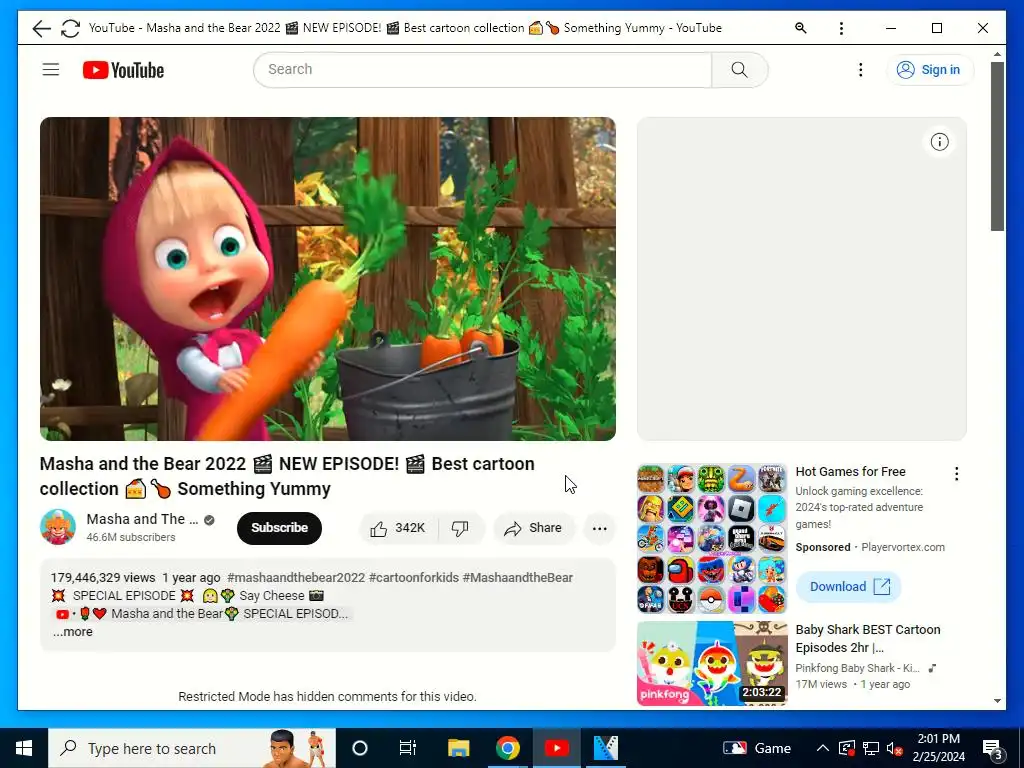Image resolution: width=1024 pixels, height=768 pixels.
Task: Open the Masha and The ... channel name
Action: coord(142,519)
